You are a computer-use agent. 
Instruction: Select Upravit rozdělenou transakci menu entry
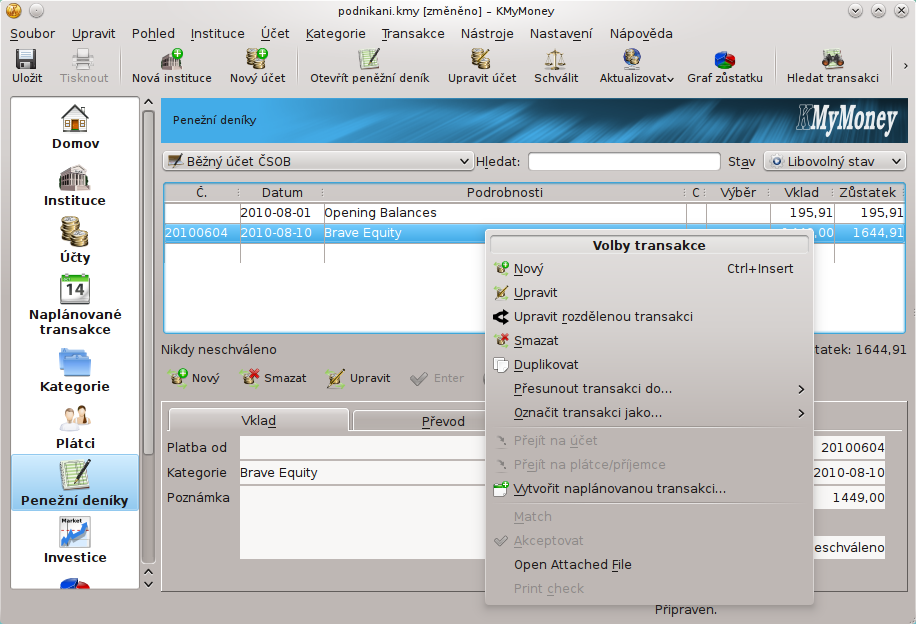[x=649, y=317]
